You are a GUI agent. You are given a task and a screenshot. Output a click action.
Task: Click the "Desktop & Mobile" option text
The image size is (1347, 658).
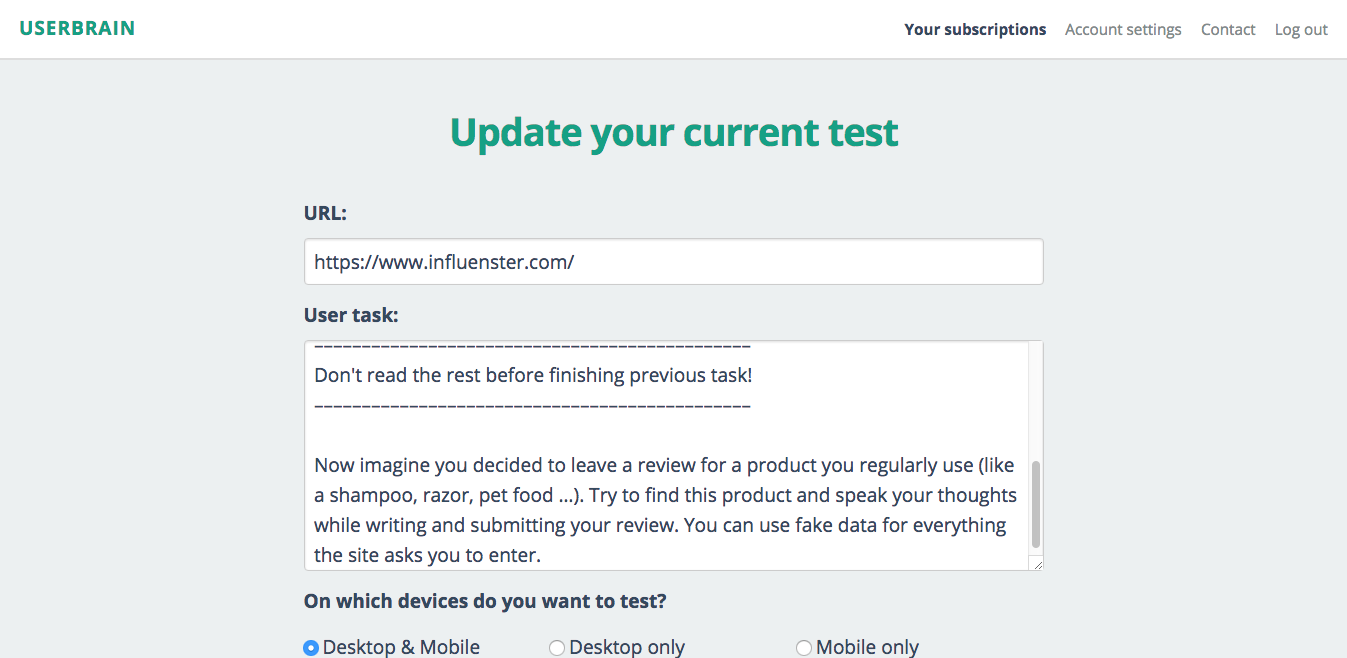401,648
